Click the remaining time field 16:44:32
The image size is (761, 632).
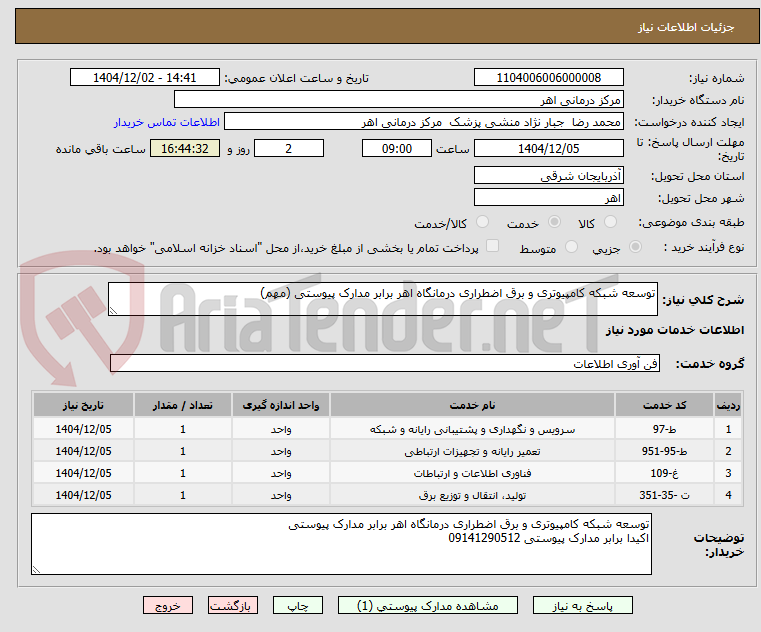[x=184, y=149]
